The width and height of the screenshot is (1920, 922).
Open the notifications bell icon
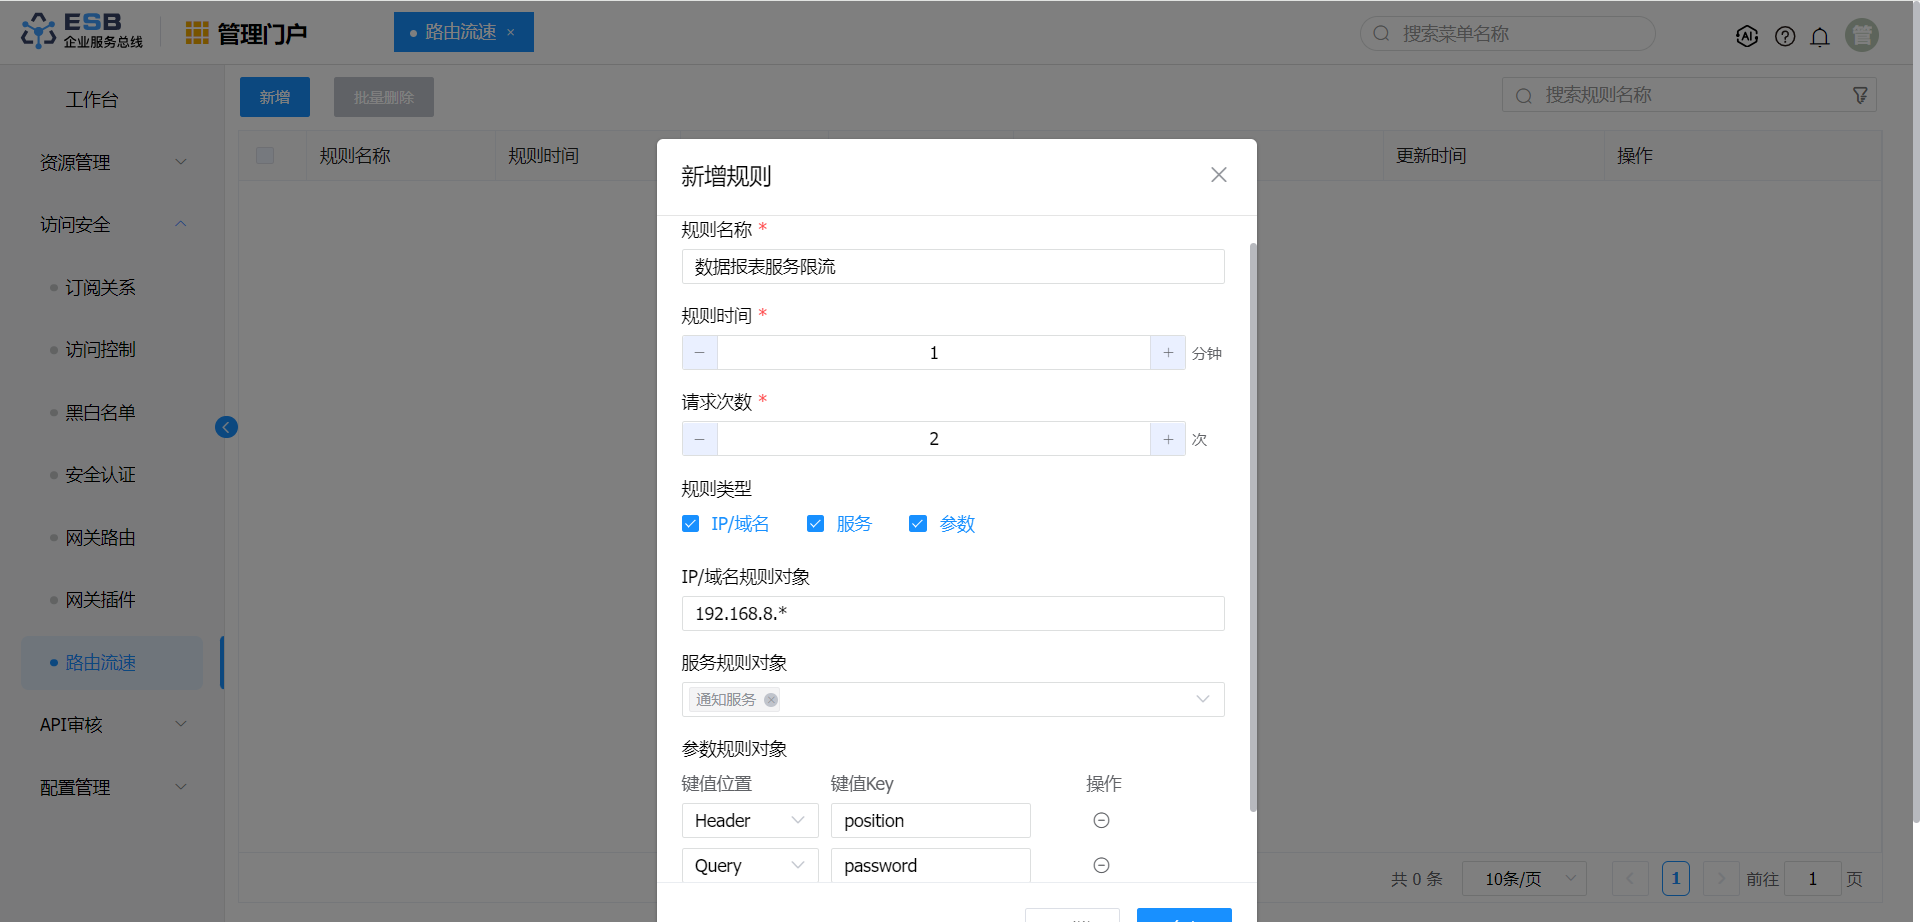point(1820,36)
